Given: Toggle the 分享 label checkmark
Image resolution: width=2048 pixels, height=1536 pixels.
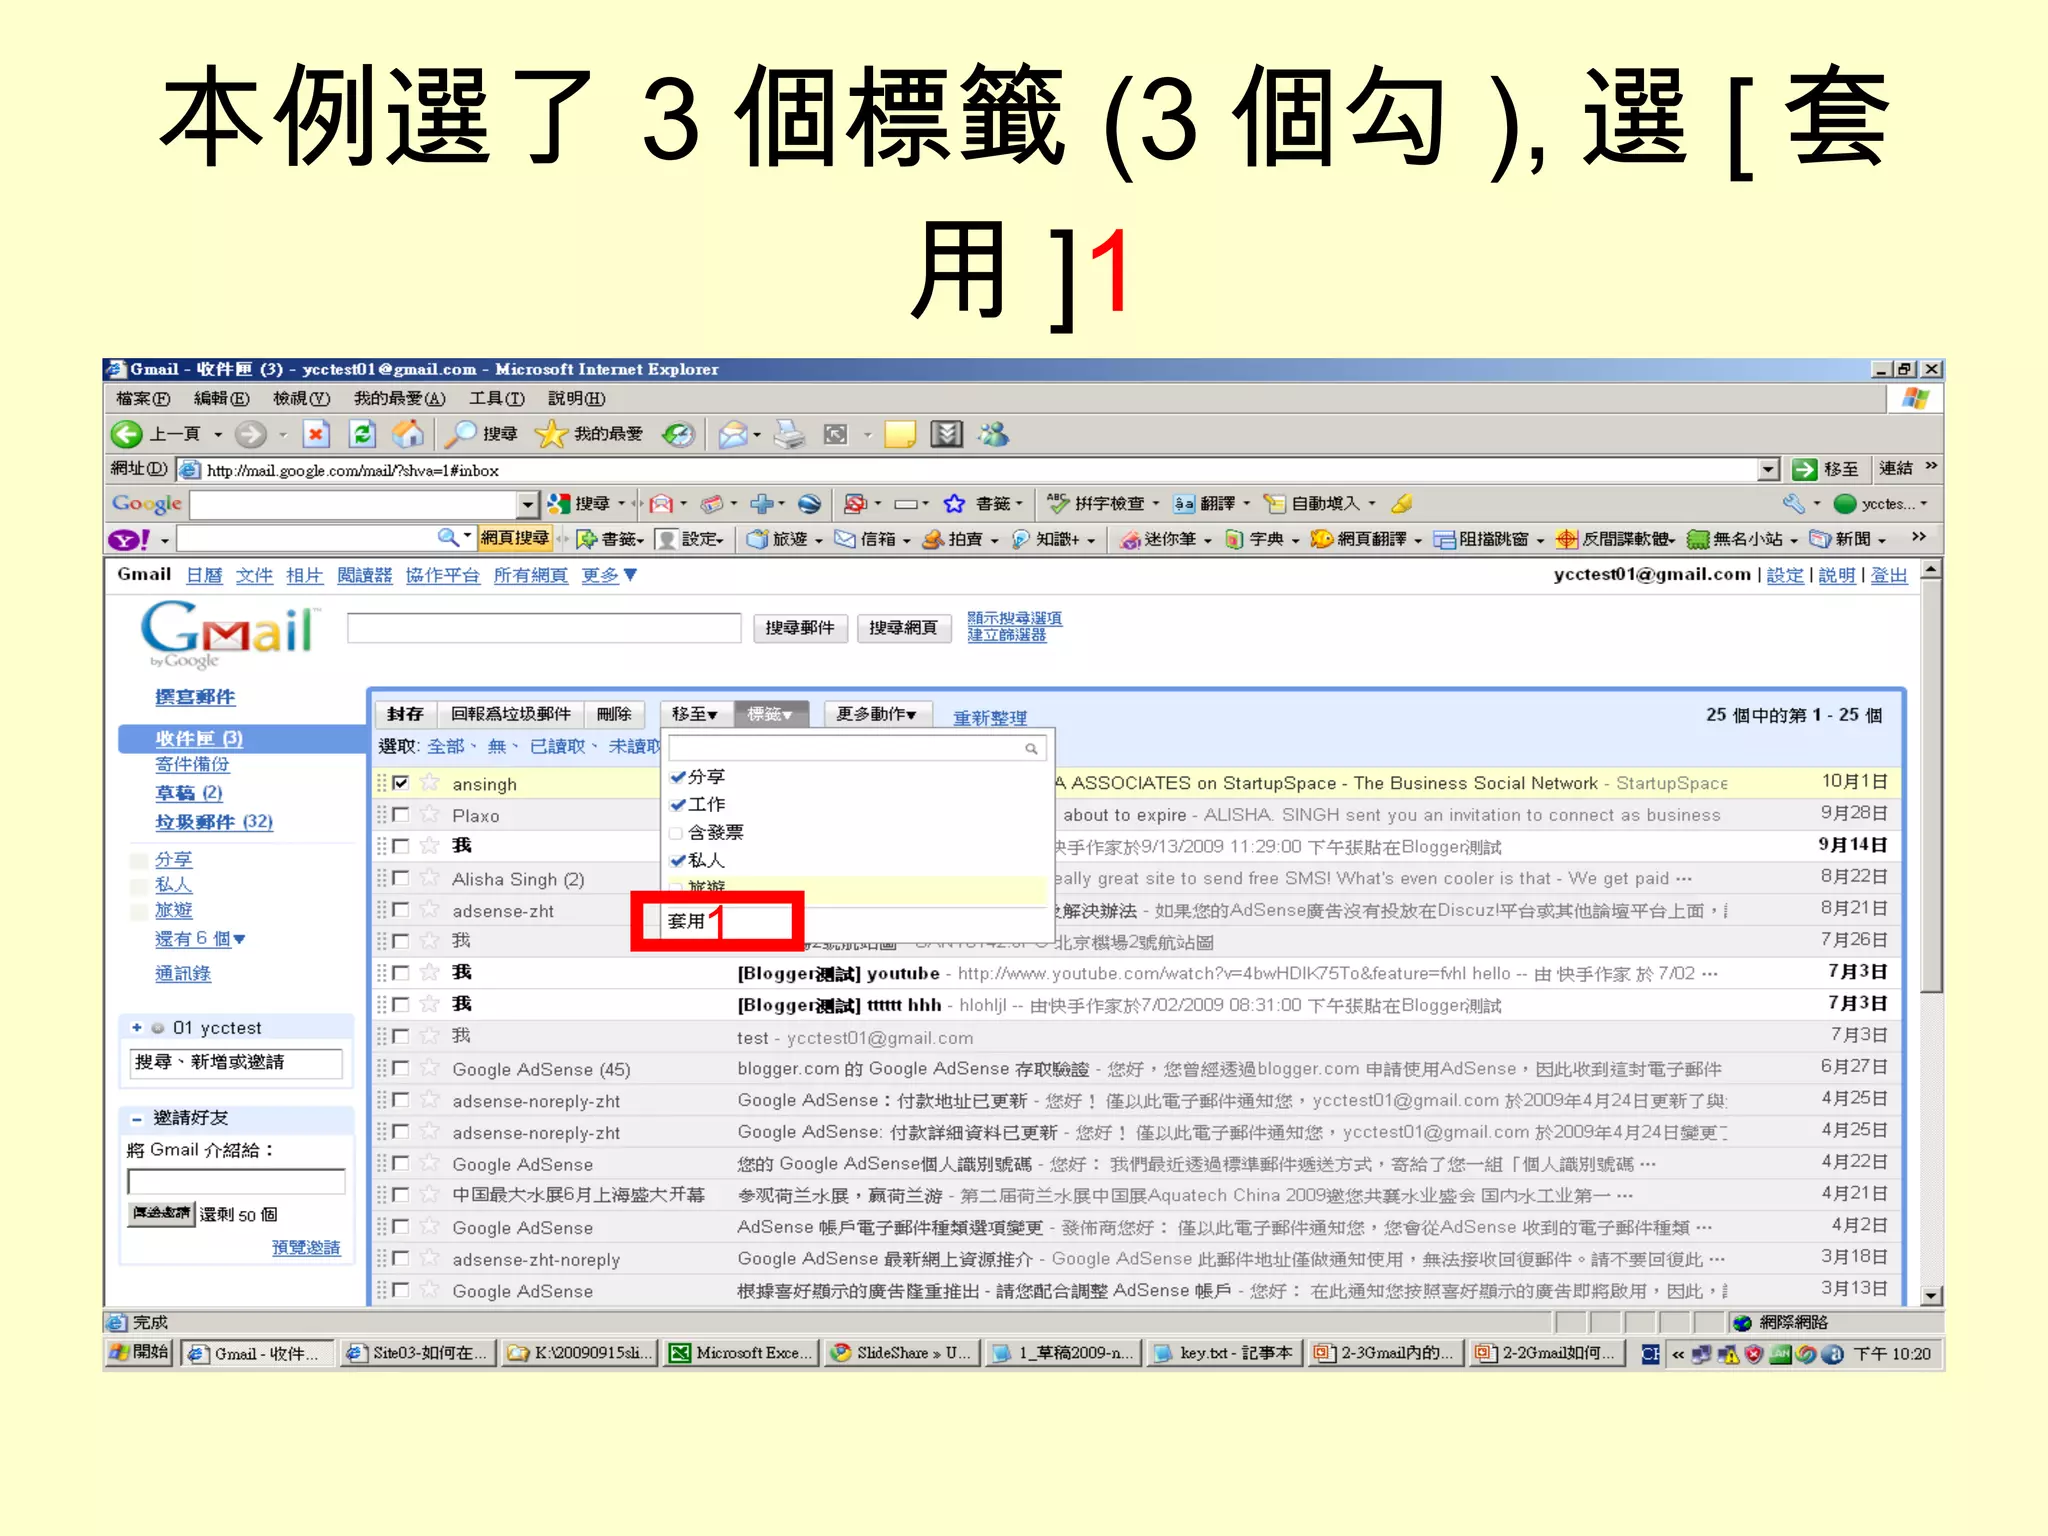Looking at the screenshot, I should (x=678, y=776).
